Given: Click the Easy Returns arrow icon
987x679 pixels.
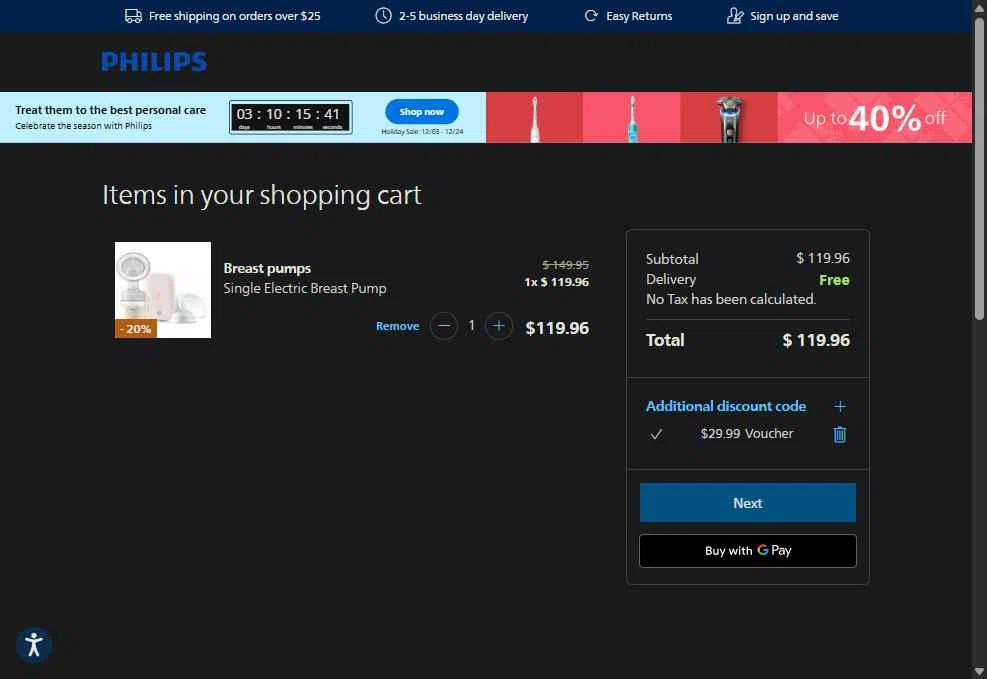Looking at the screenshot, I should (590, 16).
